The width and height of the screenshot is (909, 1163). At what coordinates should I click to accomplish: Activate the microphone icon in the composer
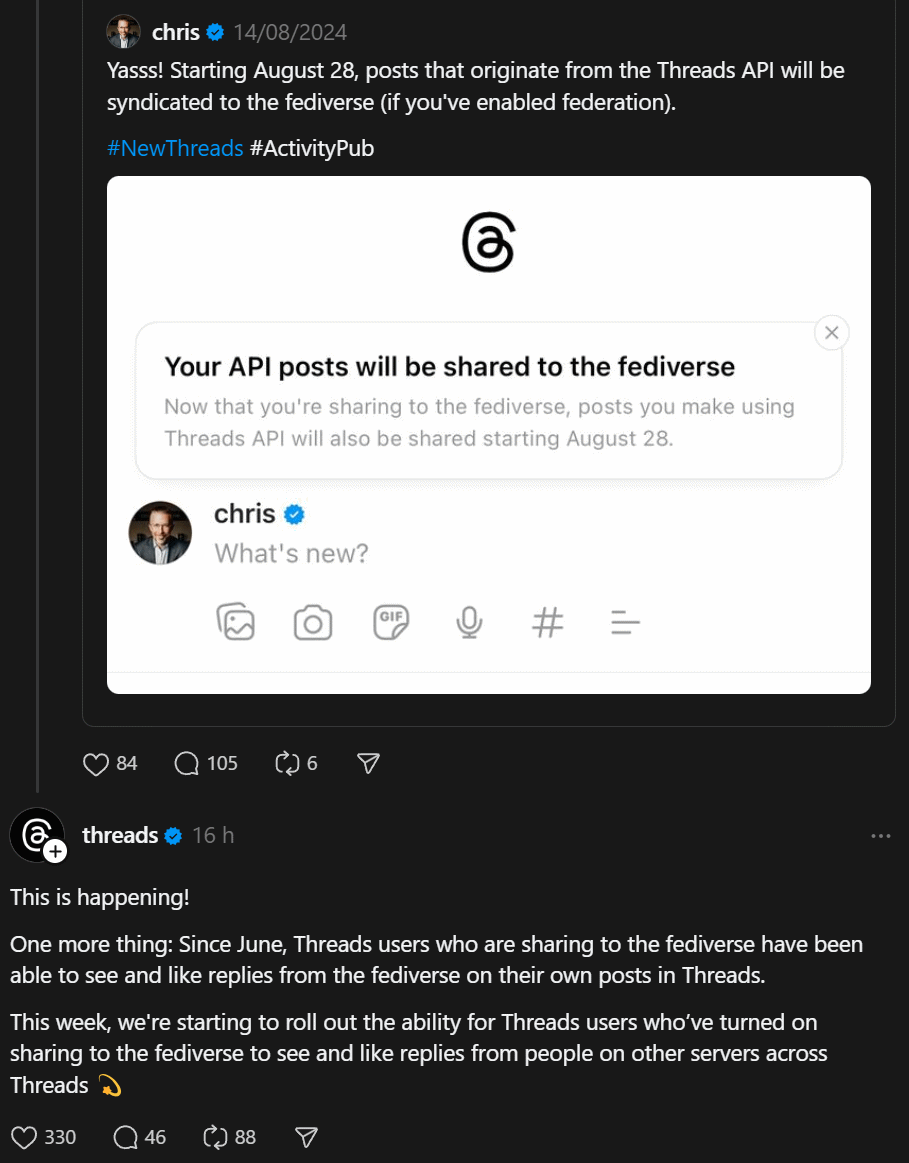click(x=469, y=621)
